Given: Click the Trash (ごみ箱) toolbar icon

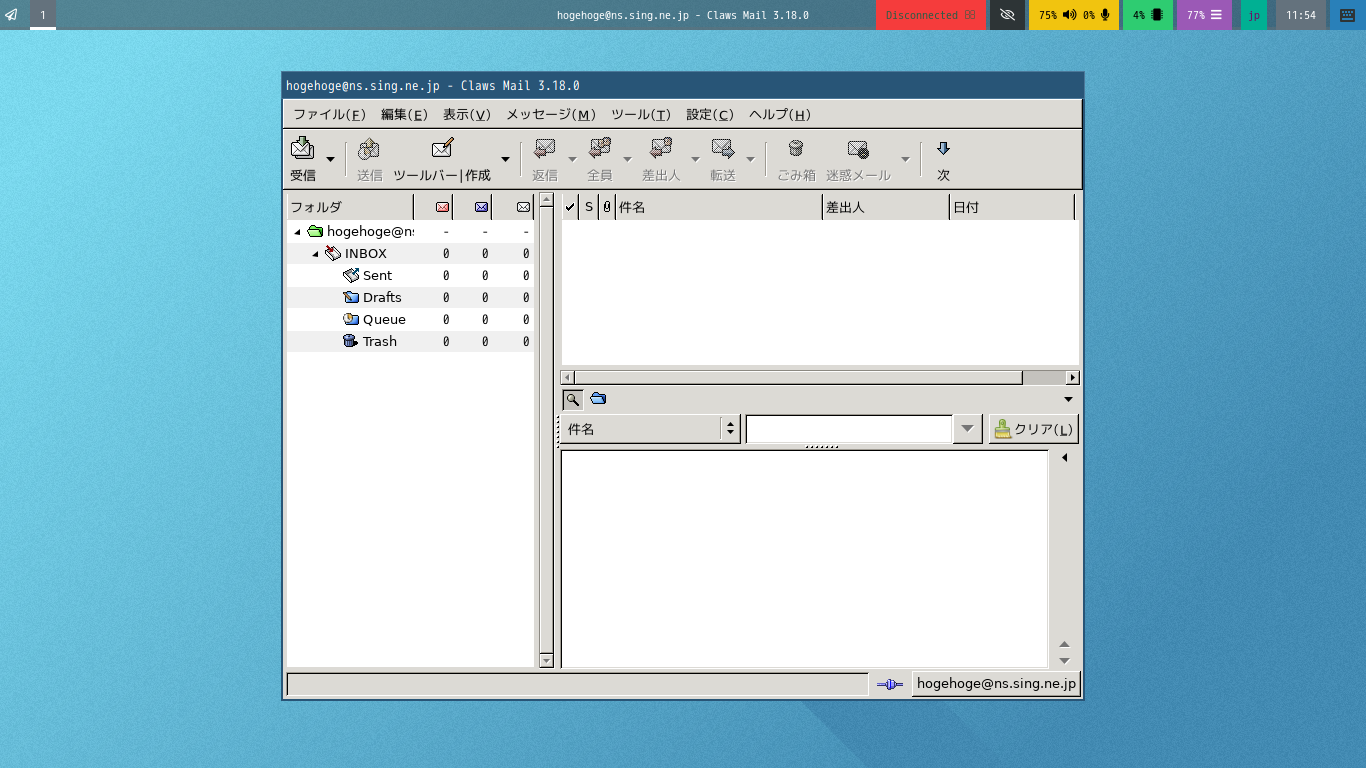Looking at the screenshot, I should tap(796, 149).
